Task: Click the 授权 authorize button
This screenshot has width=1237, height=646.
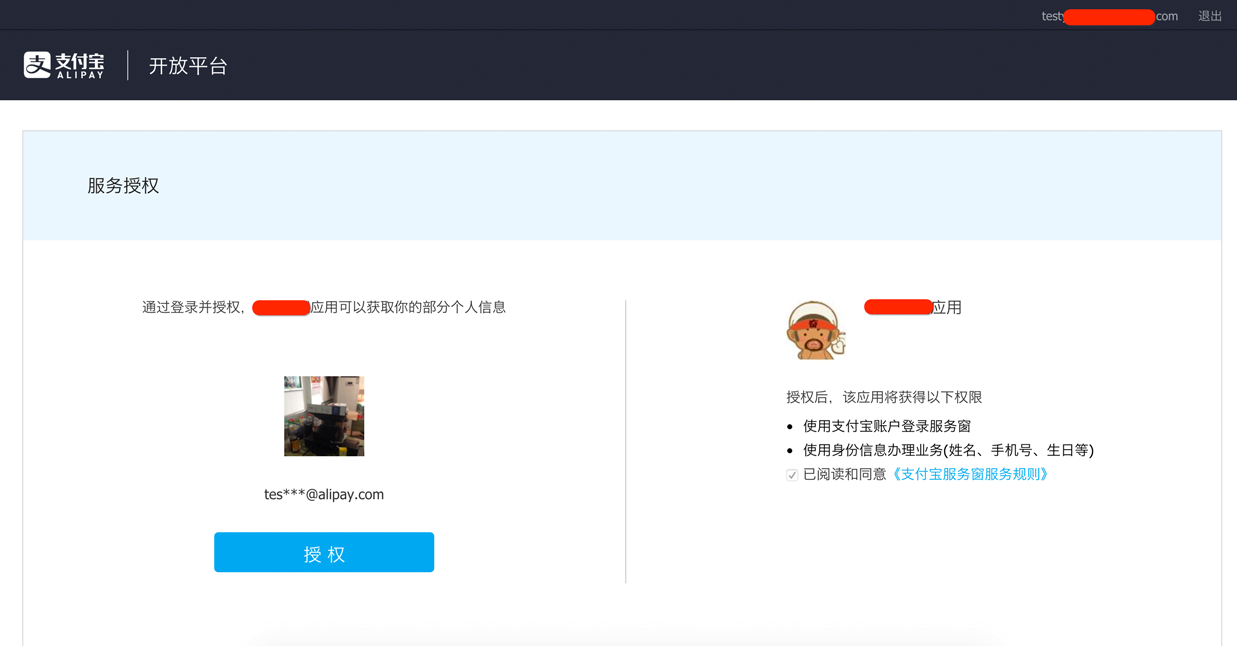Action: pyautogui.click(x=324, y=552)
